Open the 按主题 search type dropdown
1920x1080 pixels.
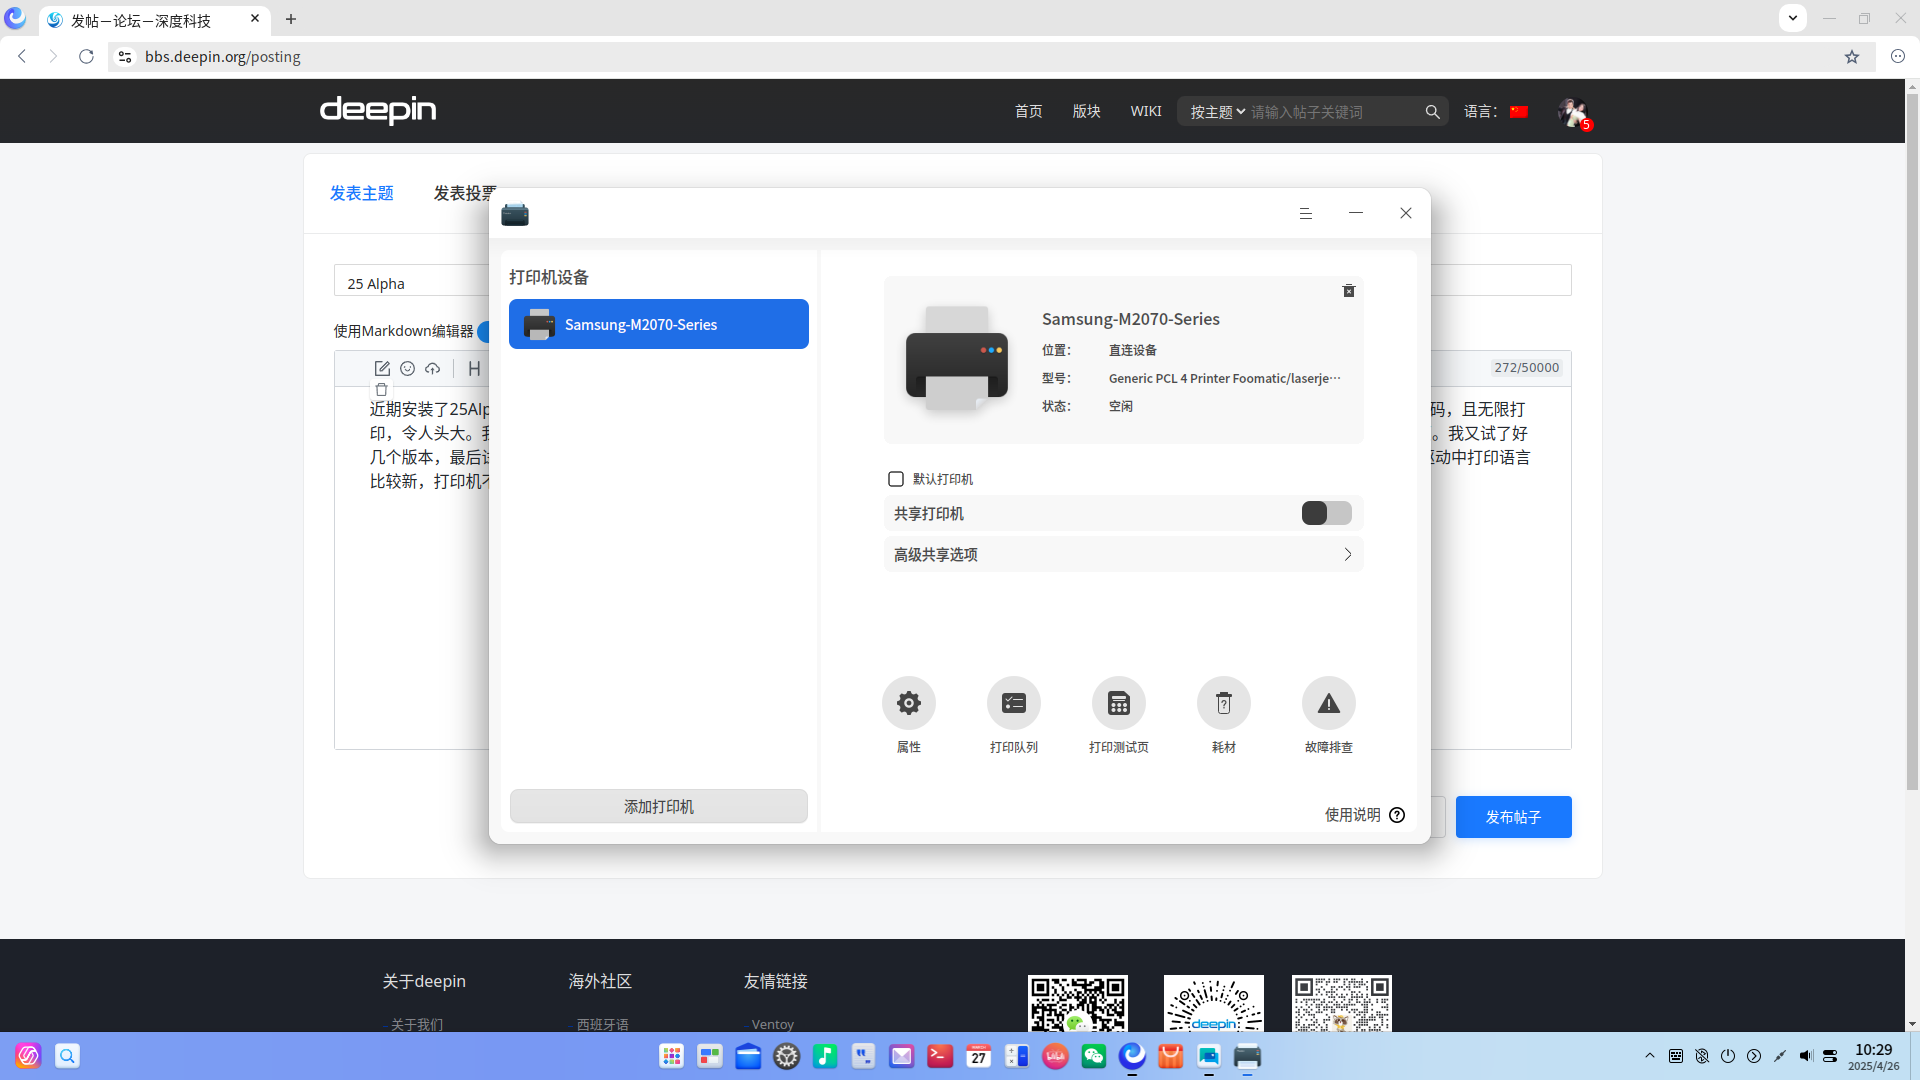[1217, 112]
